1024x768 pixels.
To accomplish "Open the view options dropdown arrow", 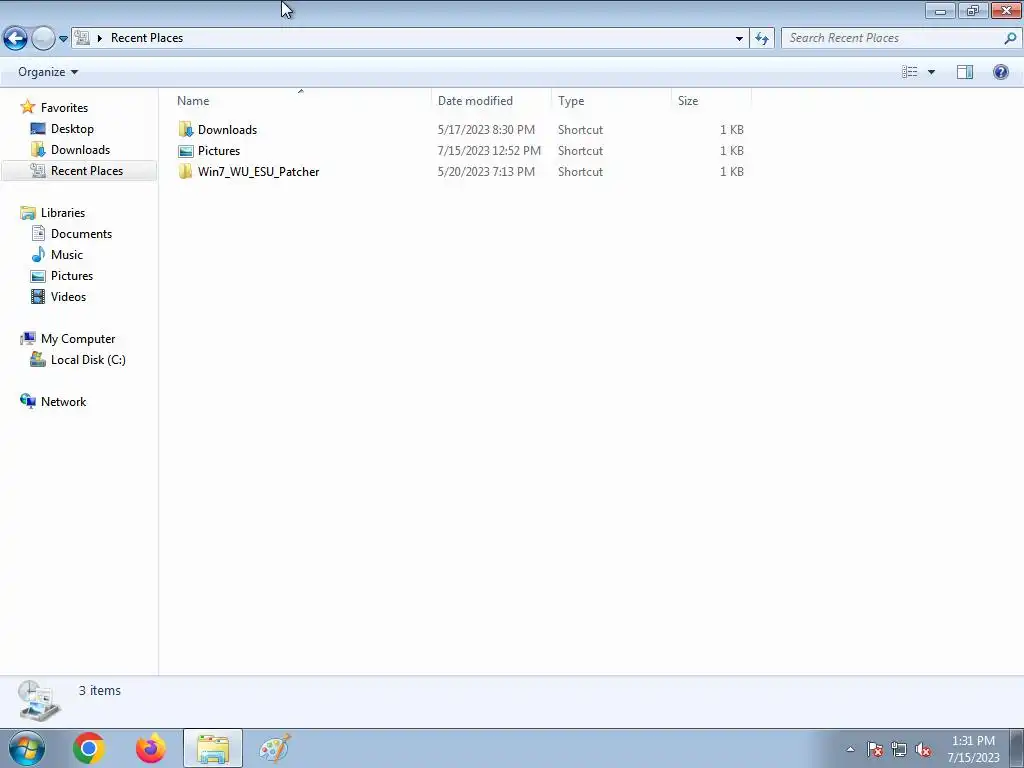I will 931,72.
